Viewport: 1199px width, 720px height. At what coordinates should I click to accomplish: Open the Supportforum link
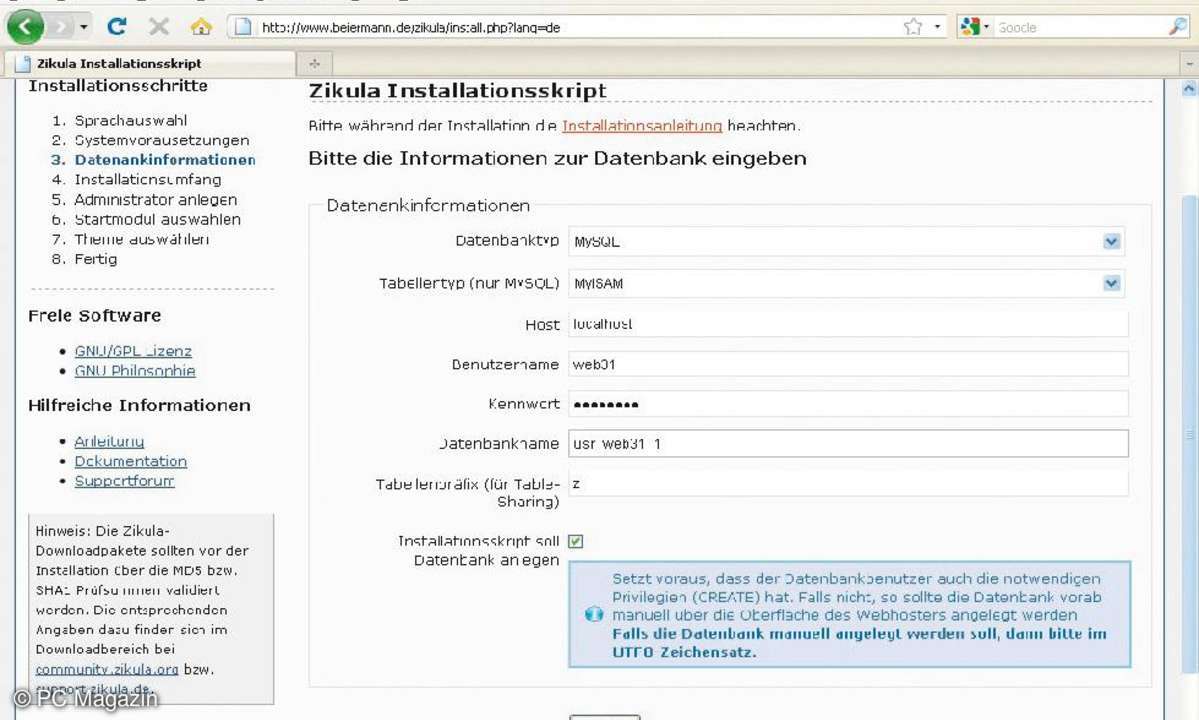(124, 481)
